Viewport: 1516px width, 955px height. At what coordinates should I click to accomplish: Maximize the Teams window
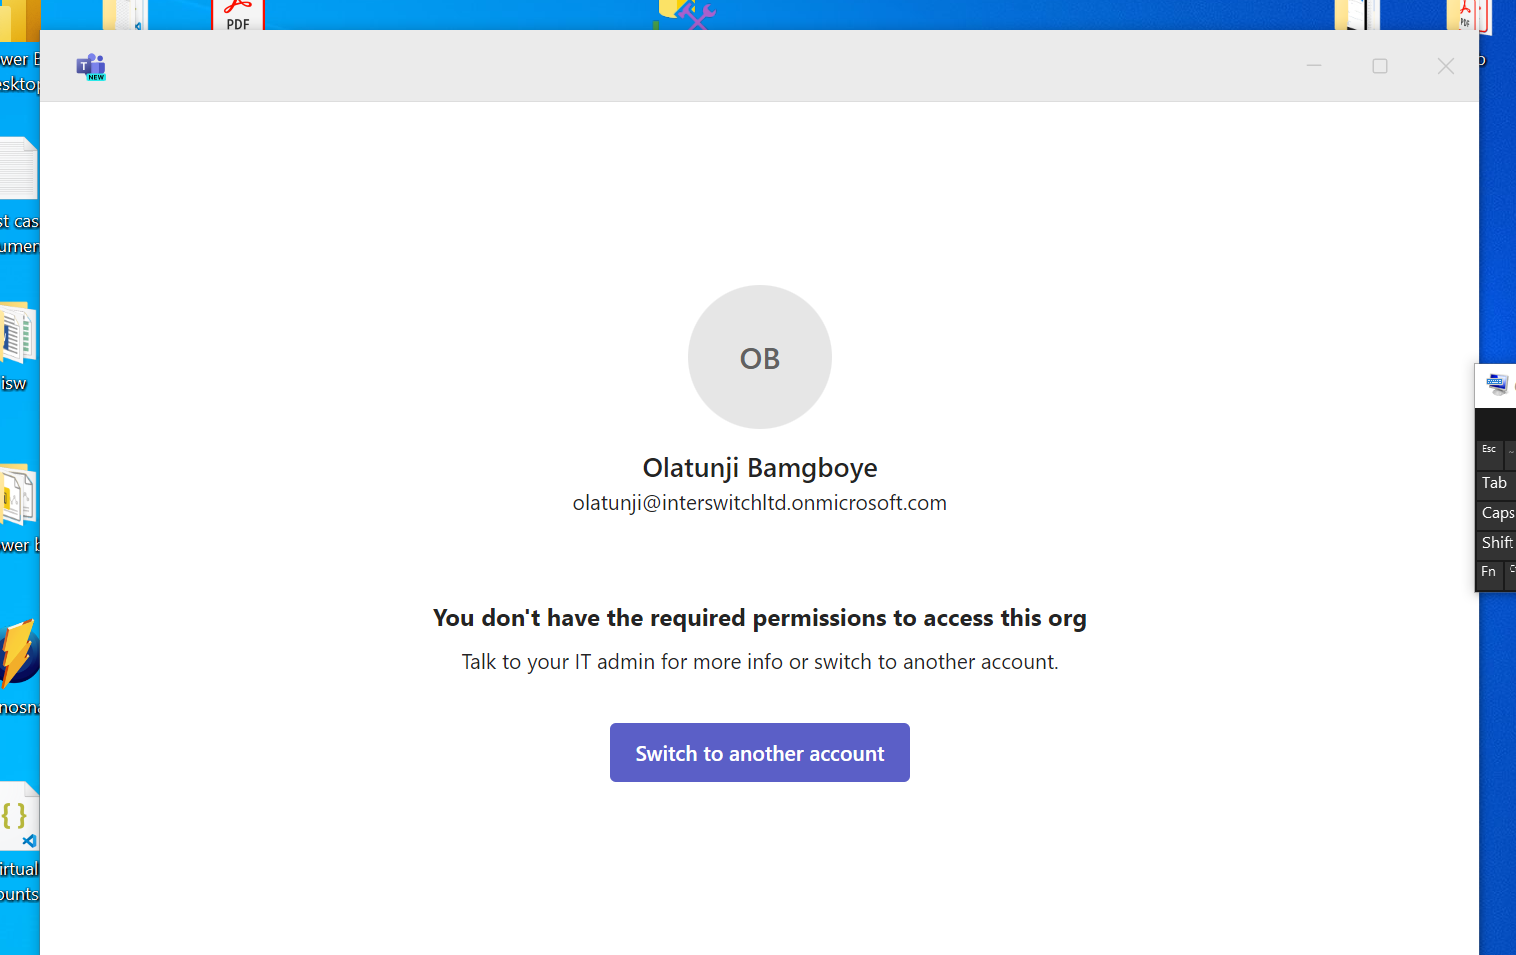[x=1380, y=66]
